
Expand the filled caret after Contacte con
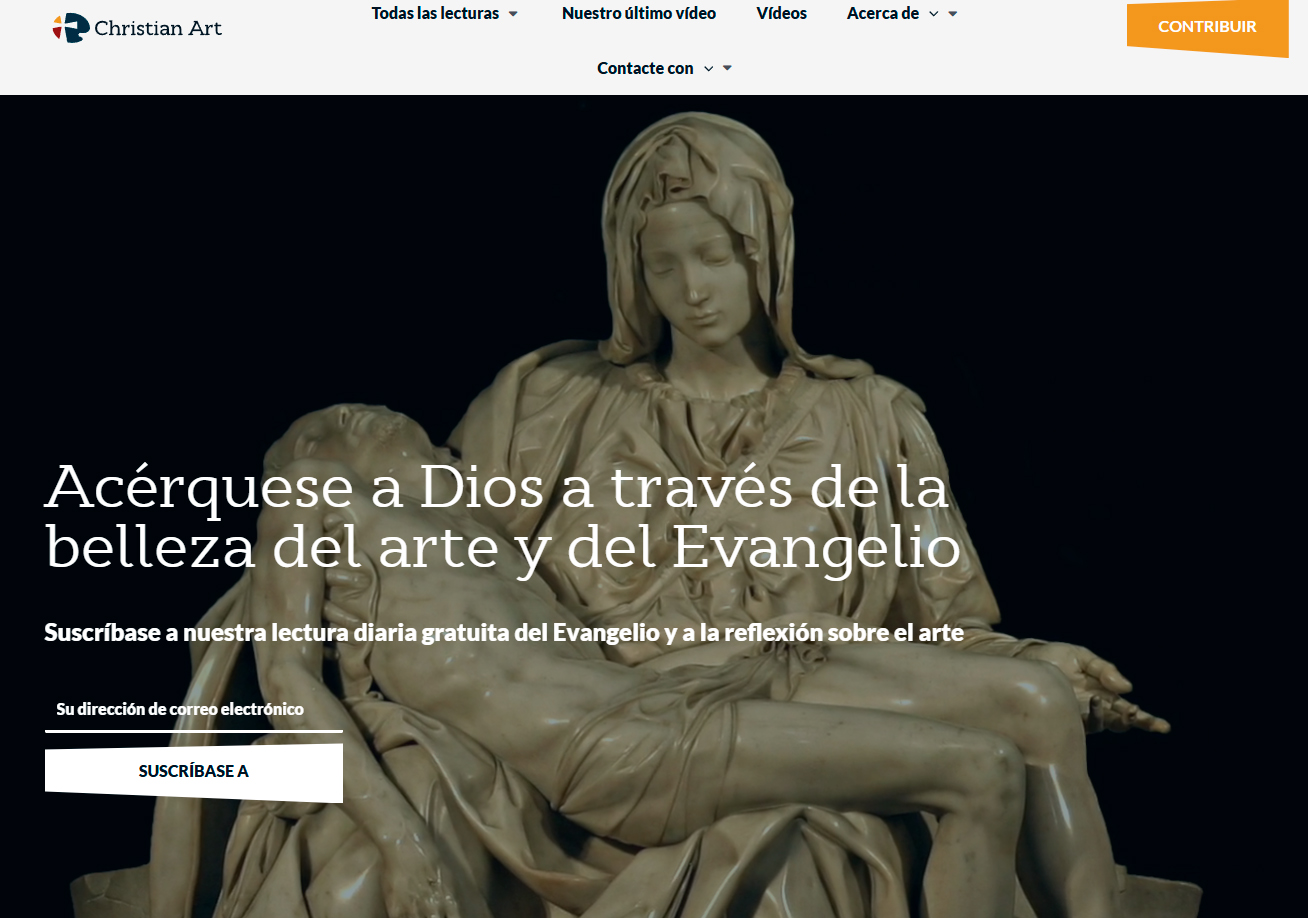coord(727,68)
